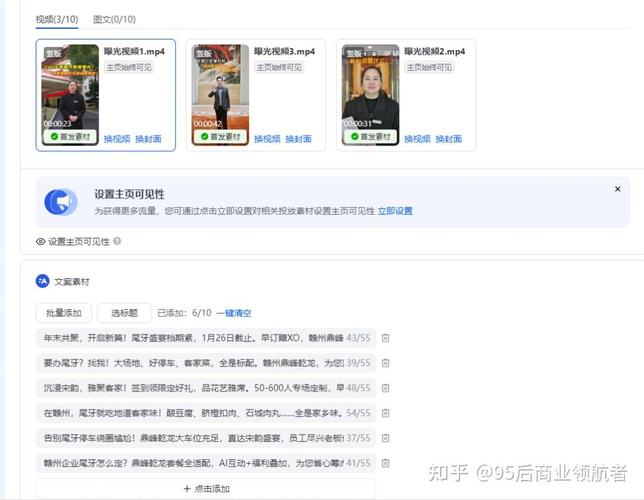
Task: Select the file name 曝光视频2.mp4
Action: [x=435, y=51]
